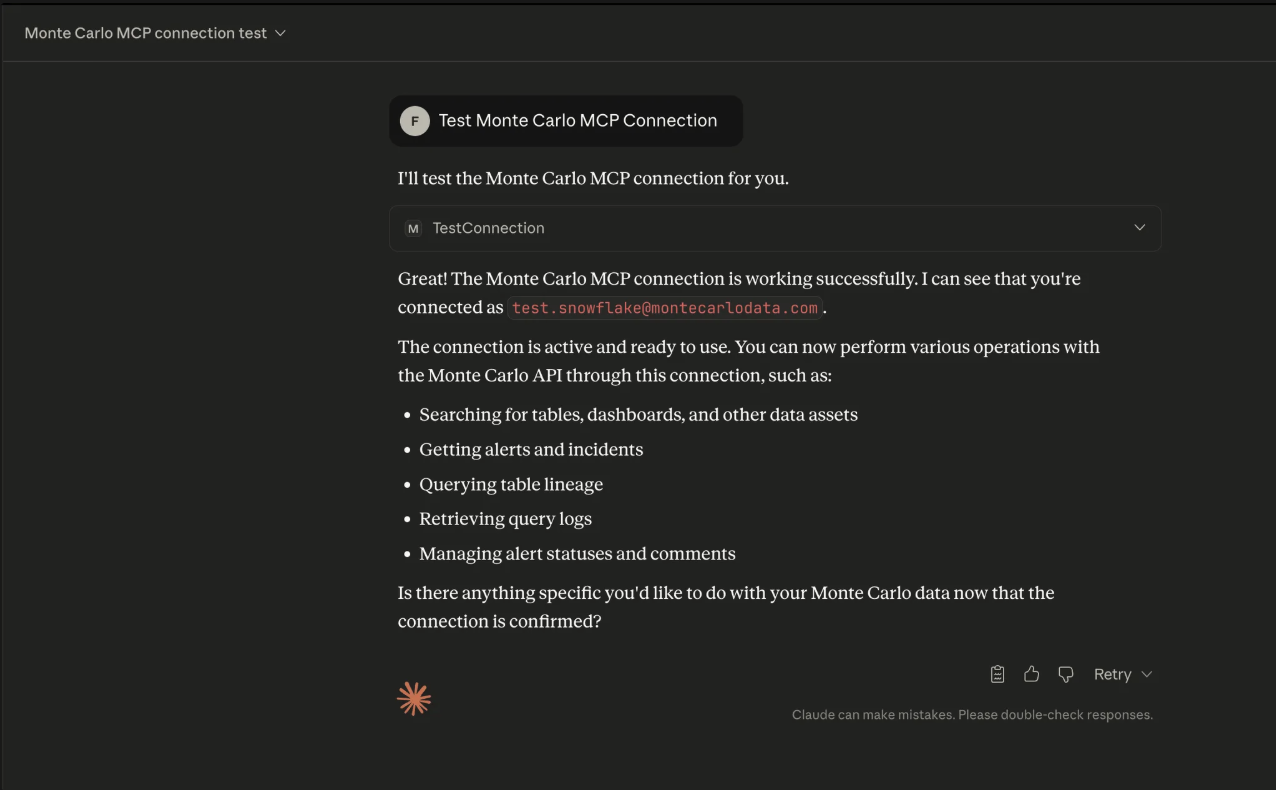Viewport: 1276px width, 790px height.
Task: Open the Retry options dropdown arrow
Action: (x=1147, y=674)
